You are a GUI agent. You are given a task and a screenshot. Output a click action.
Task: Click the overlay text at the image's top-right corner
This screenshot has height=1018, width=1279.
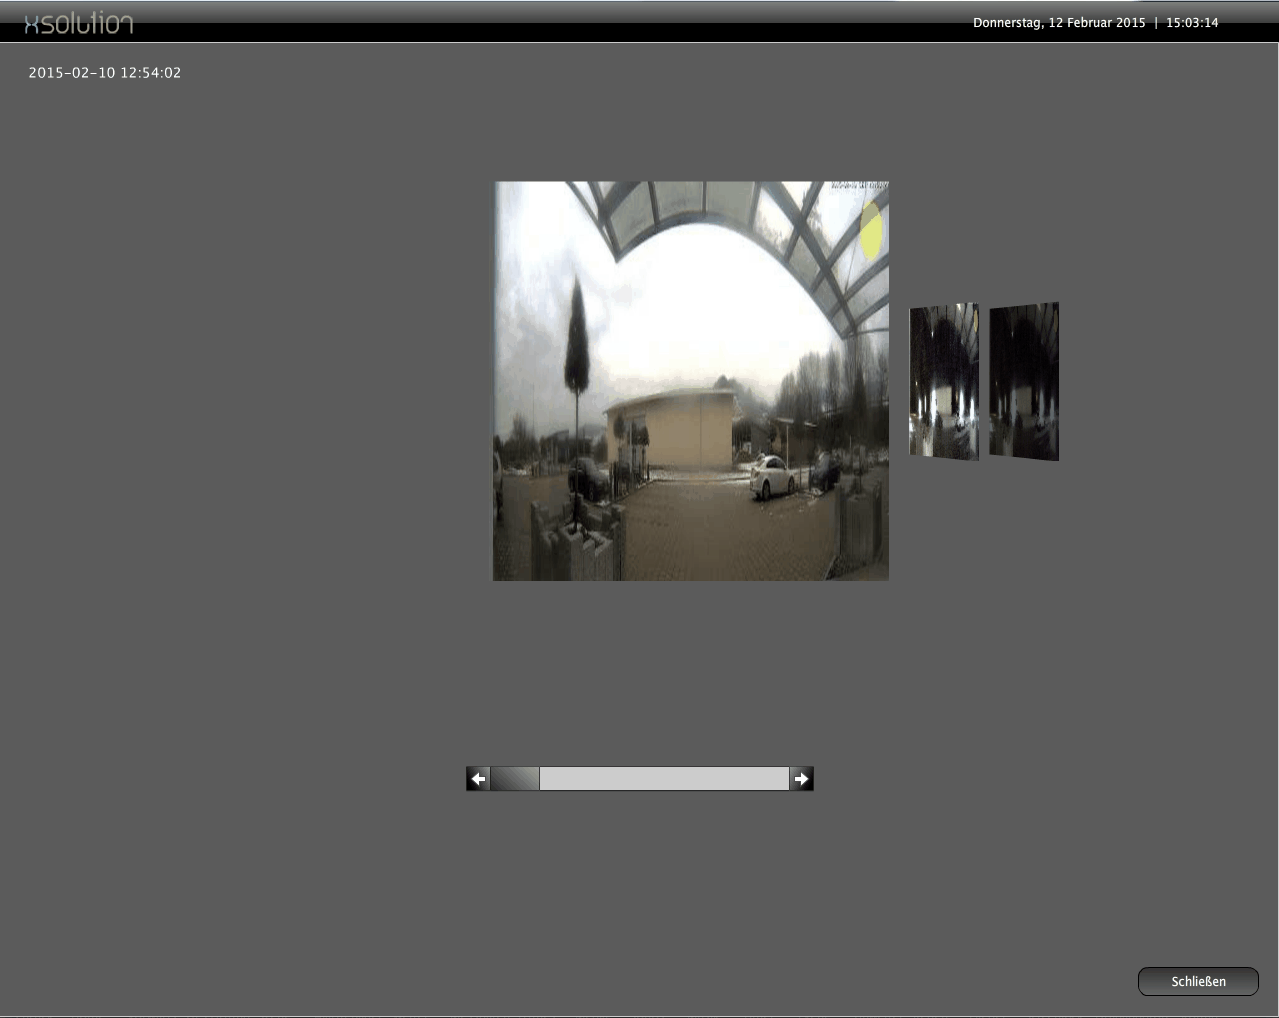[x=859, y=186]
